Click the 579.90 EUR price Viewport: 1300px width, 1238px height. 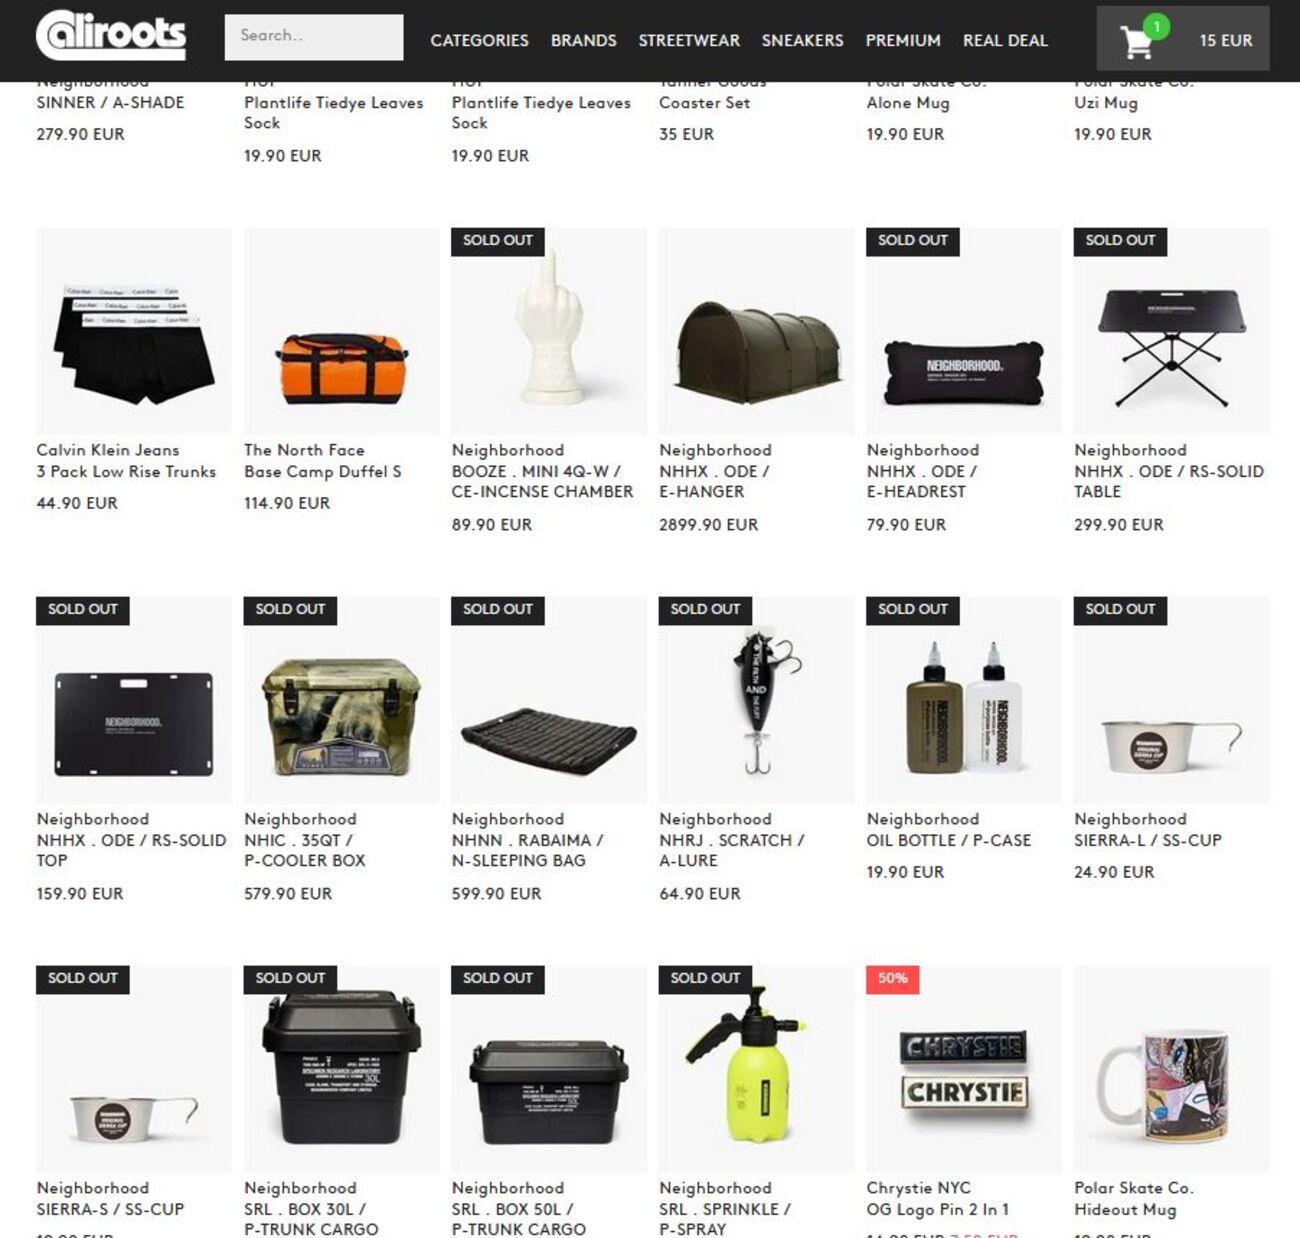[x=288, y=893]
